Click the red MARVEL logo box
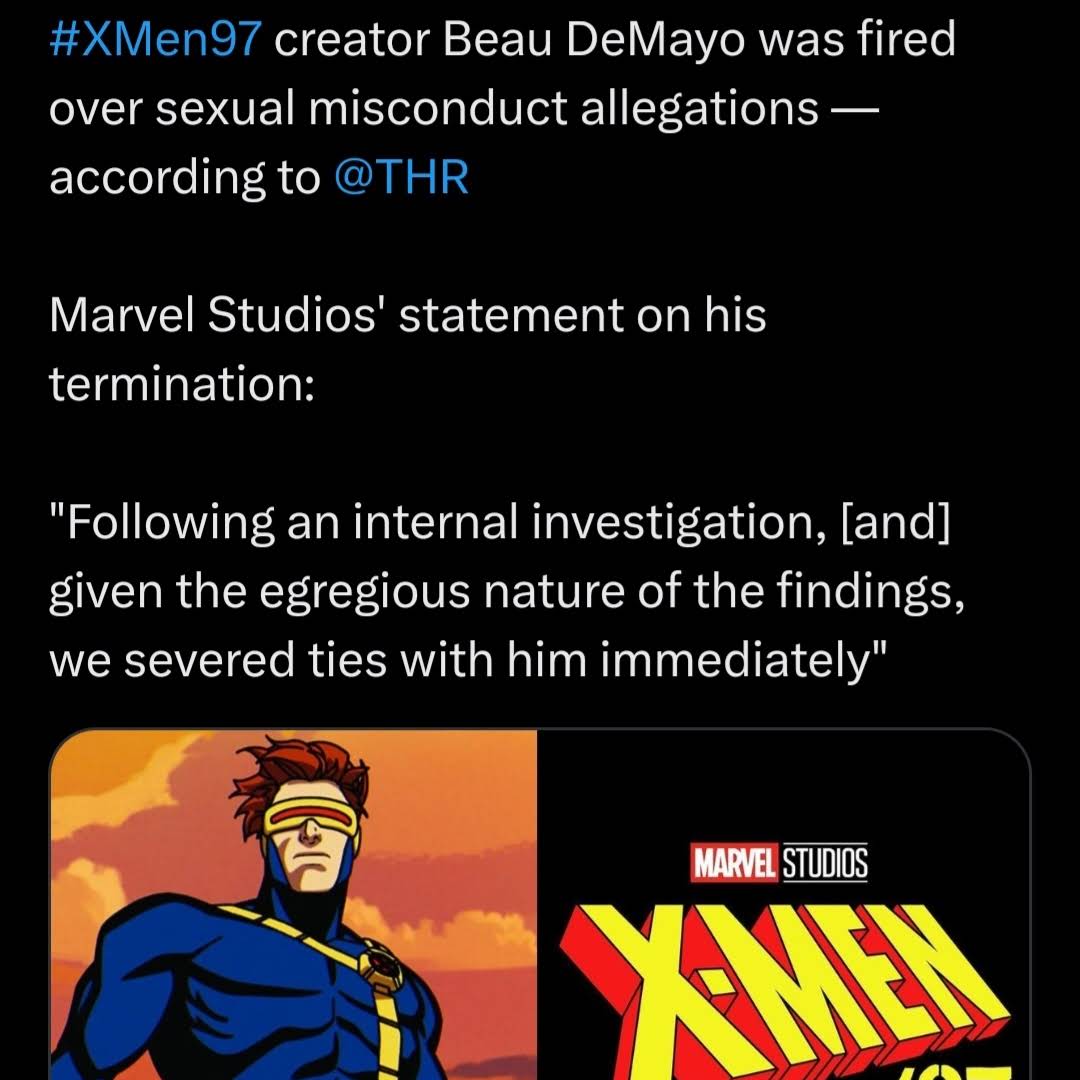Viewport: 1080px width, 1080px height. point(735,864)
